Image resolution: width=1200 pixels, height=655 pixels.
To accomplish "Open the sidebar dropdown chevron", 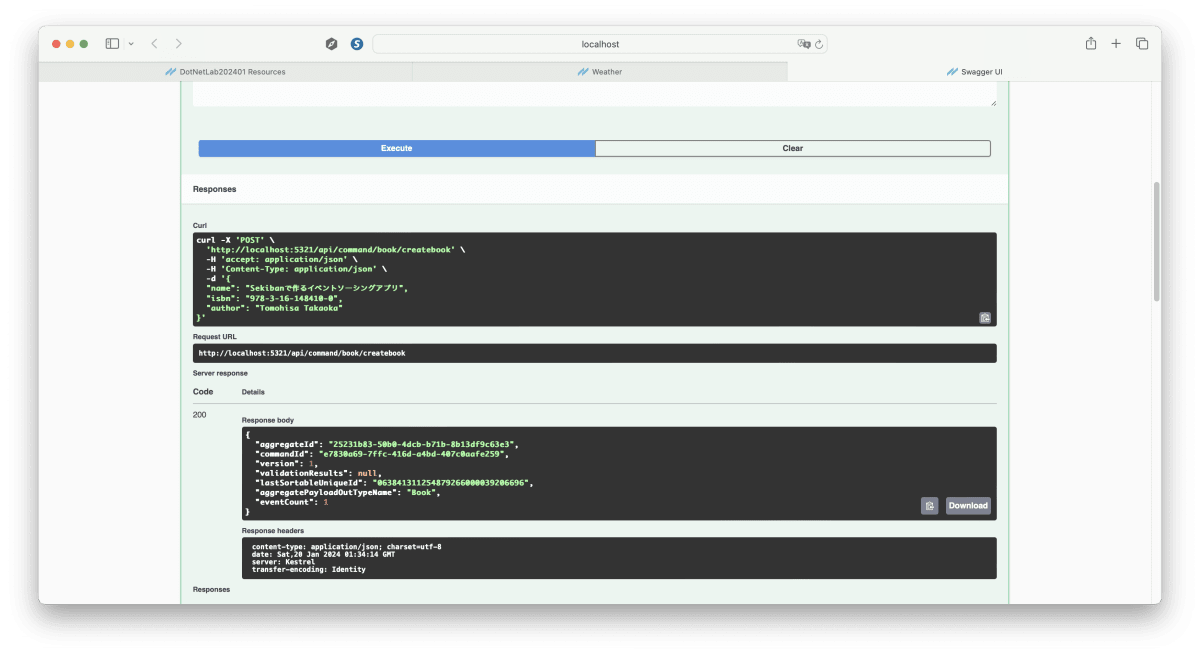I will [x=131, y=44].
